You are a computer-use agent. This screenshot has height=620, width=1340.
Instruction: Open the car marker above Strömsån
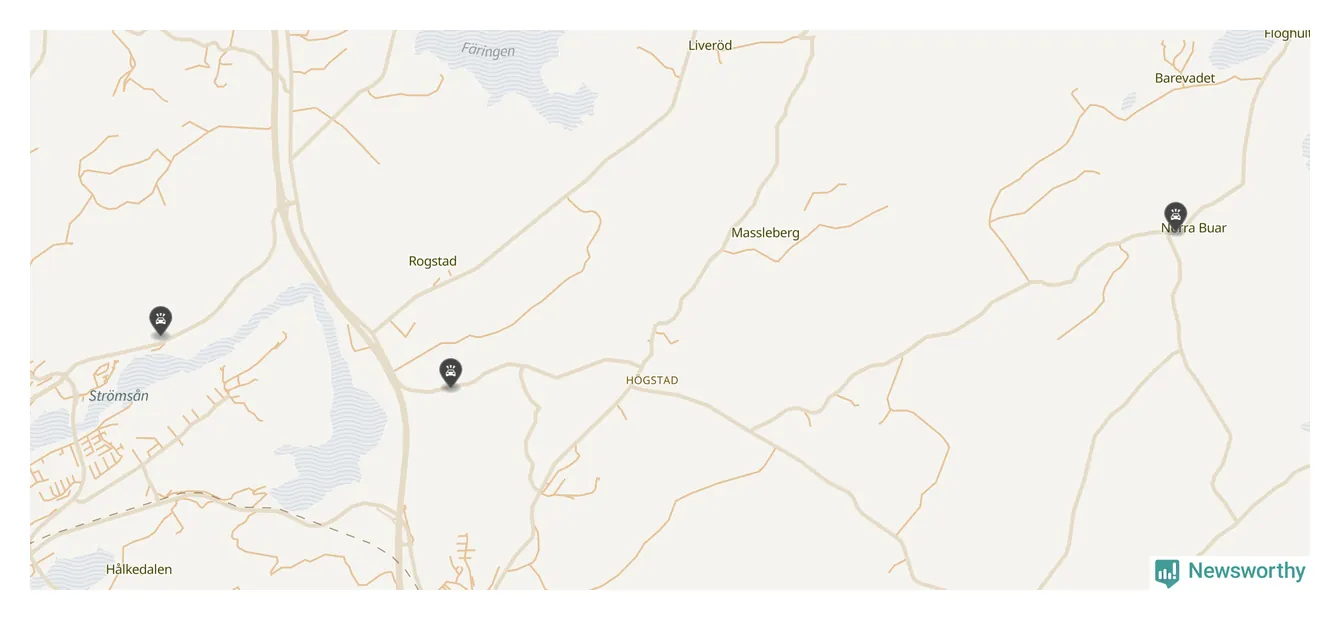(x=160, y=321)
